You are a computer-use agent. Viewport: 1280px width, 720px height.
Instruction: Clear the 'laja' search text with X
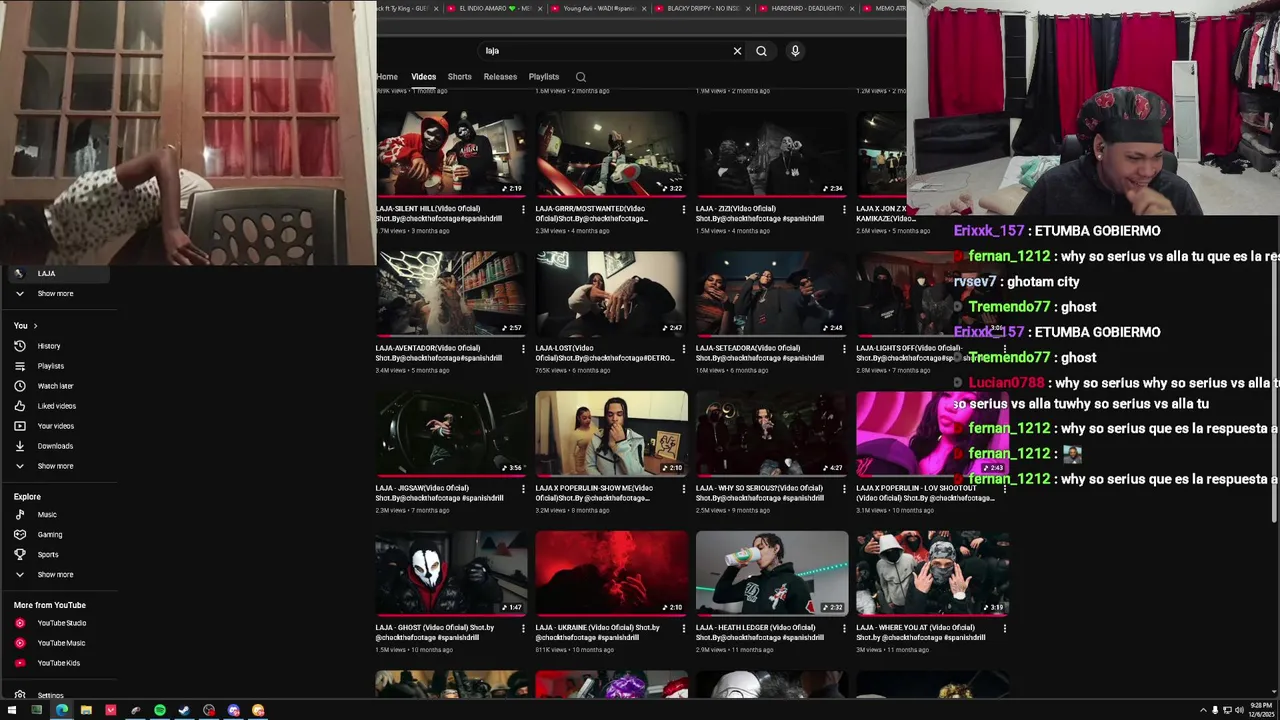point(737,51)
